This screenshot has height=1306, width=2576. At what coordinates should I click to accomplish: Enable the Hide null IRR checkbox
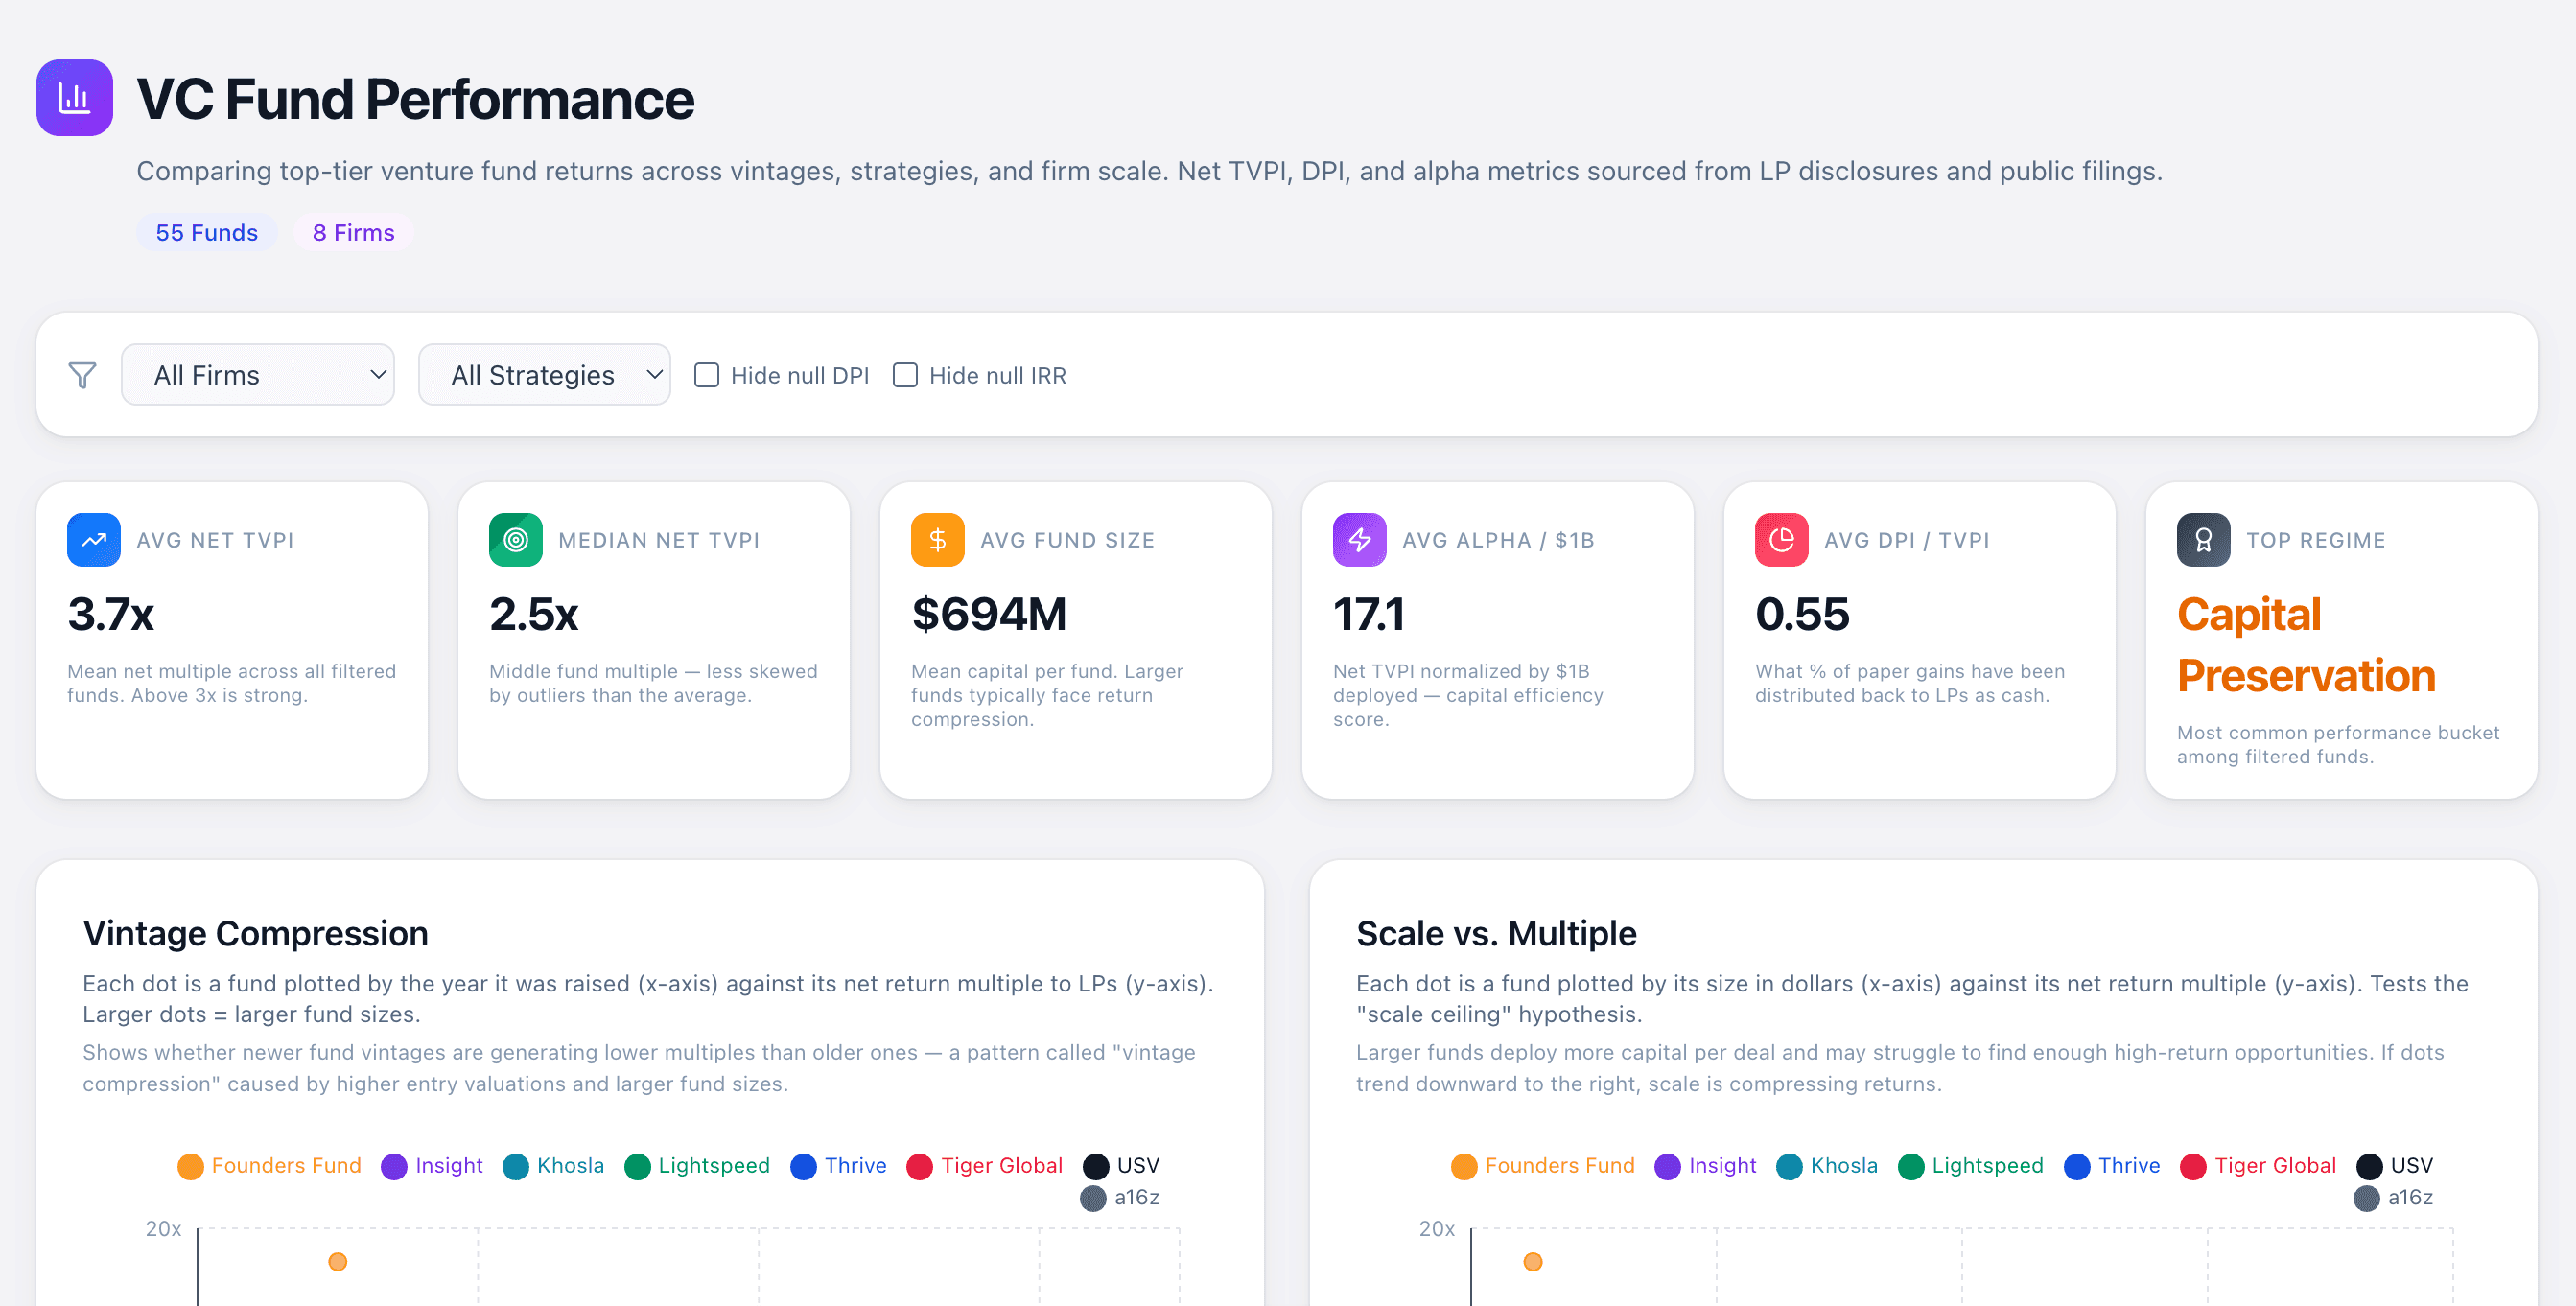[x=905, y=375]
